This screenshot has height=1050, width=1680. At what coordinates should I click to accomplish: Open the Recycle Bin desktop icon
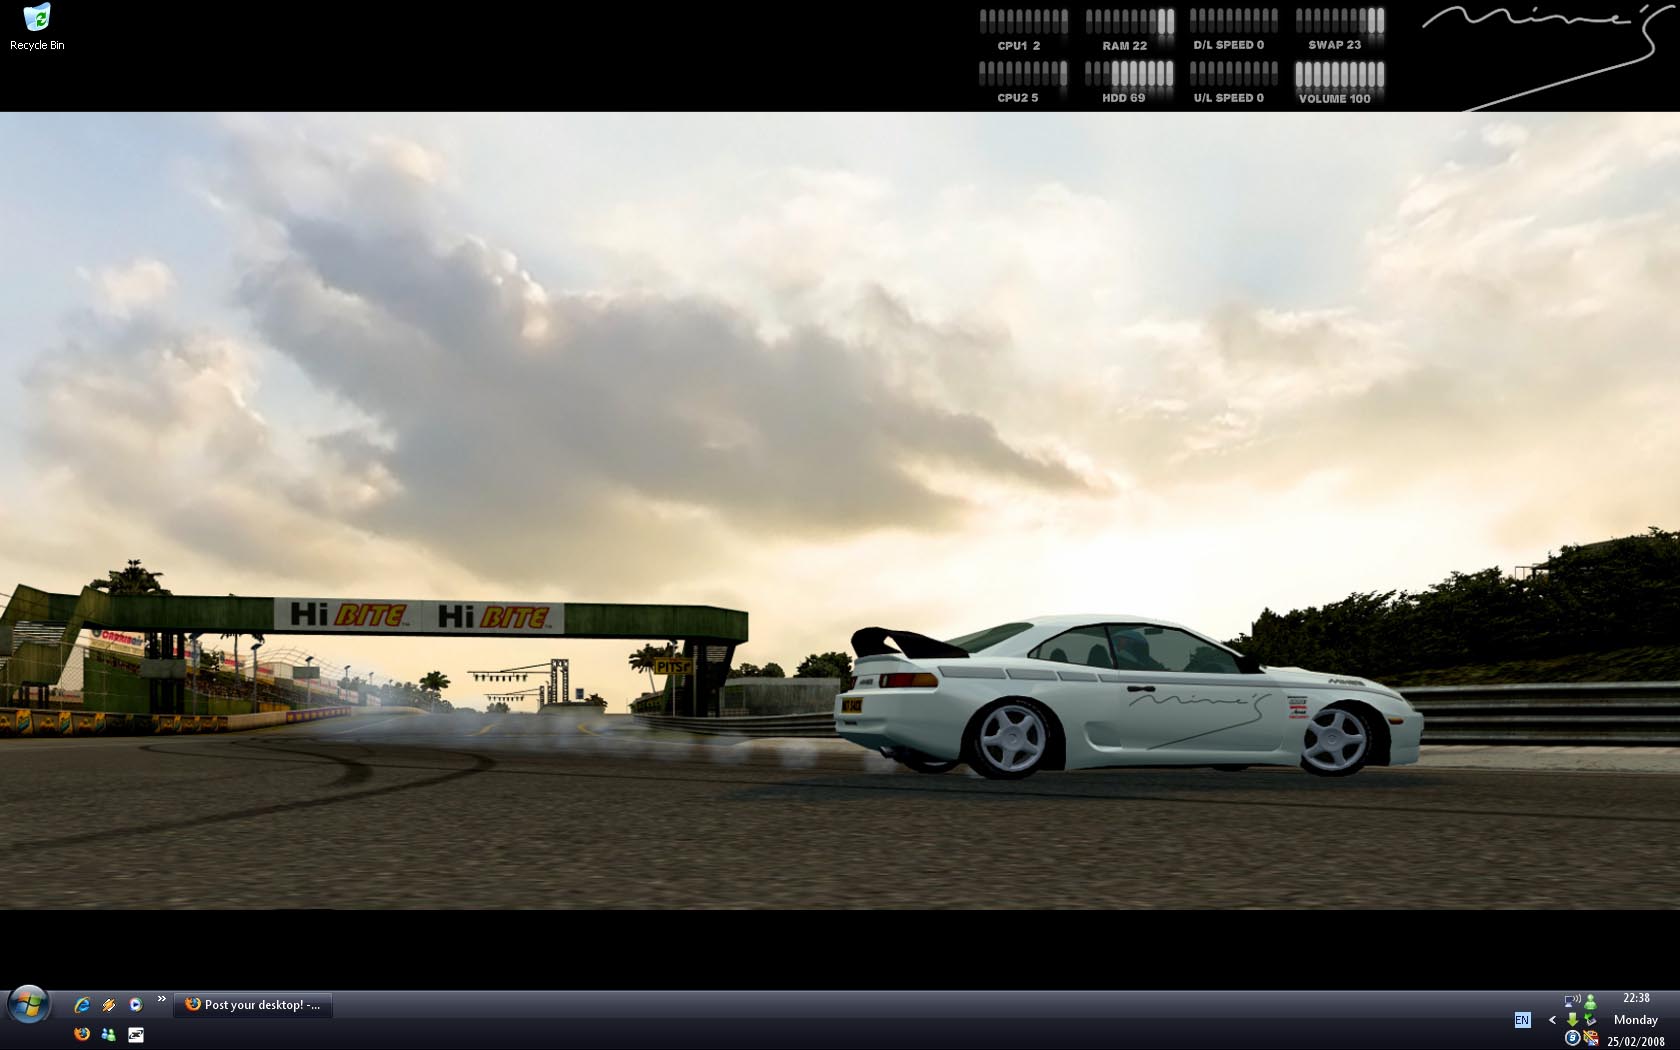point(36,27)
